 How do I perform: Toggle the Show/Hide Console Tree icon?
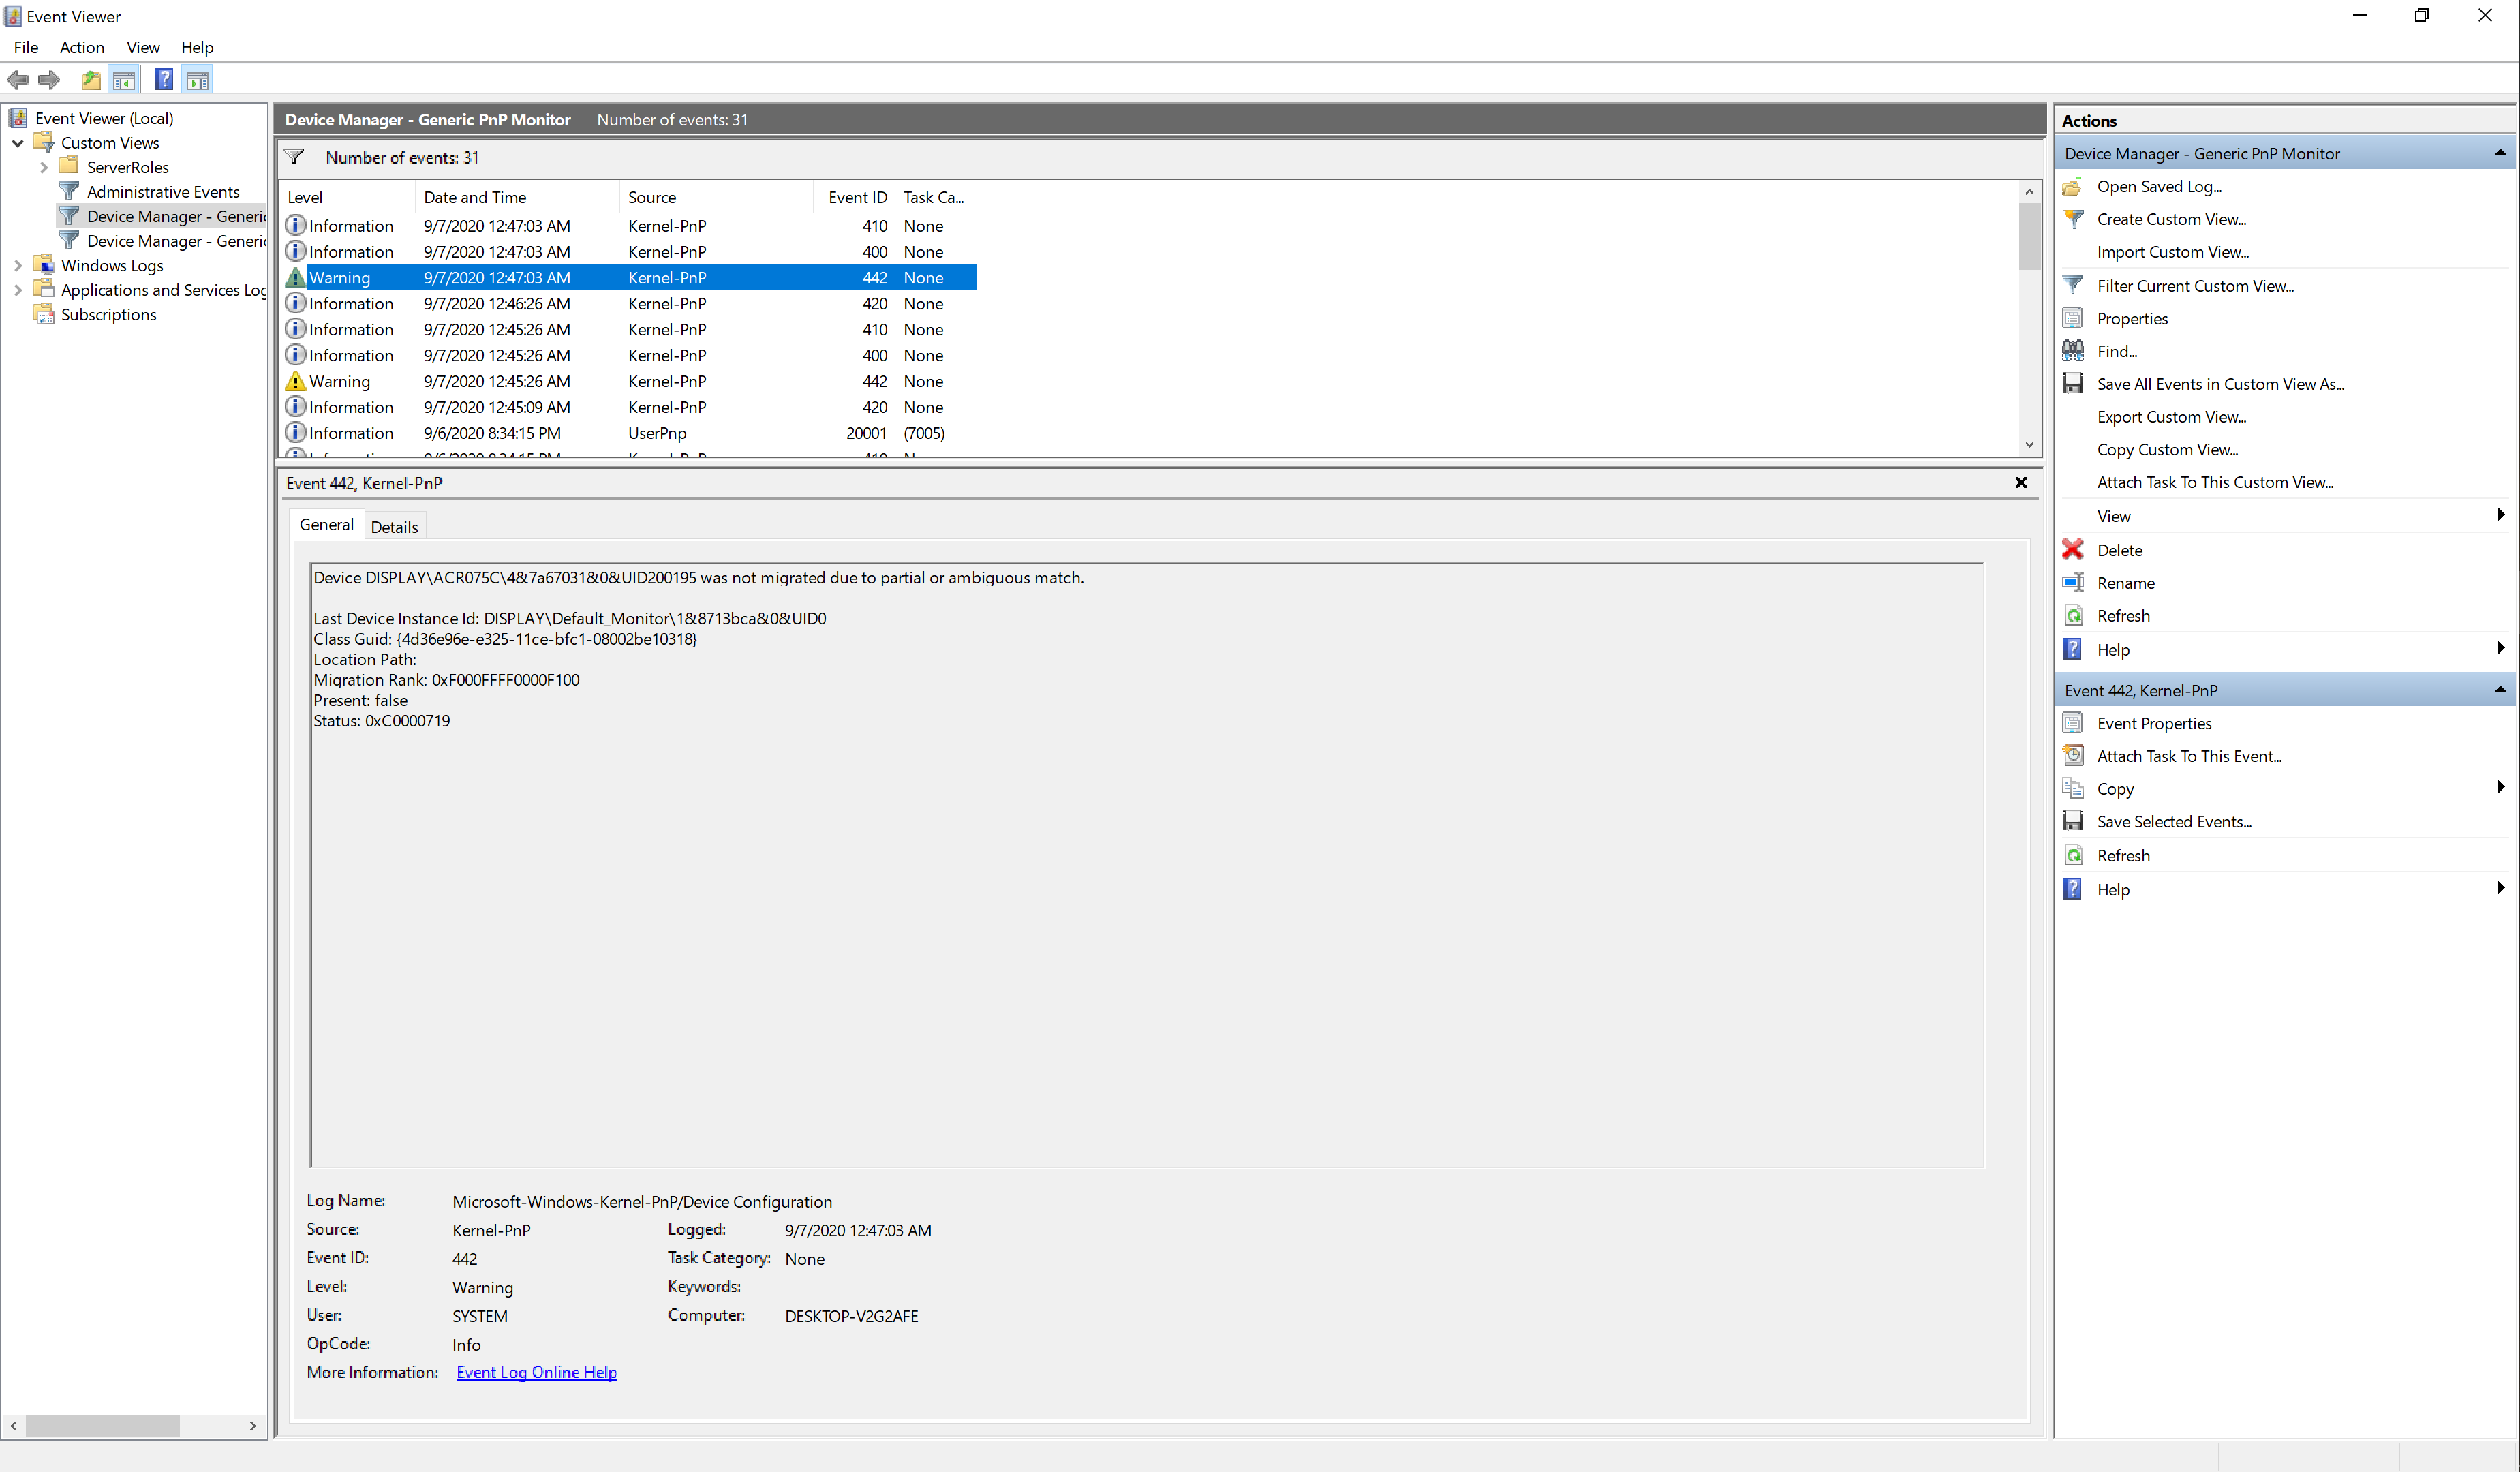[124, 79]
